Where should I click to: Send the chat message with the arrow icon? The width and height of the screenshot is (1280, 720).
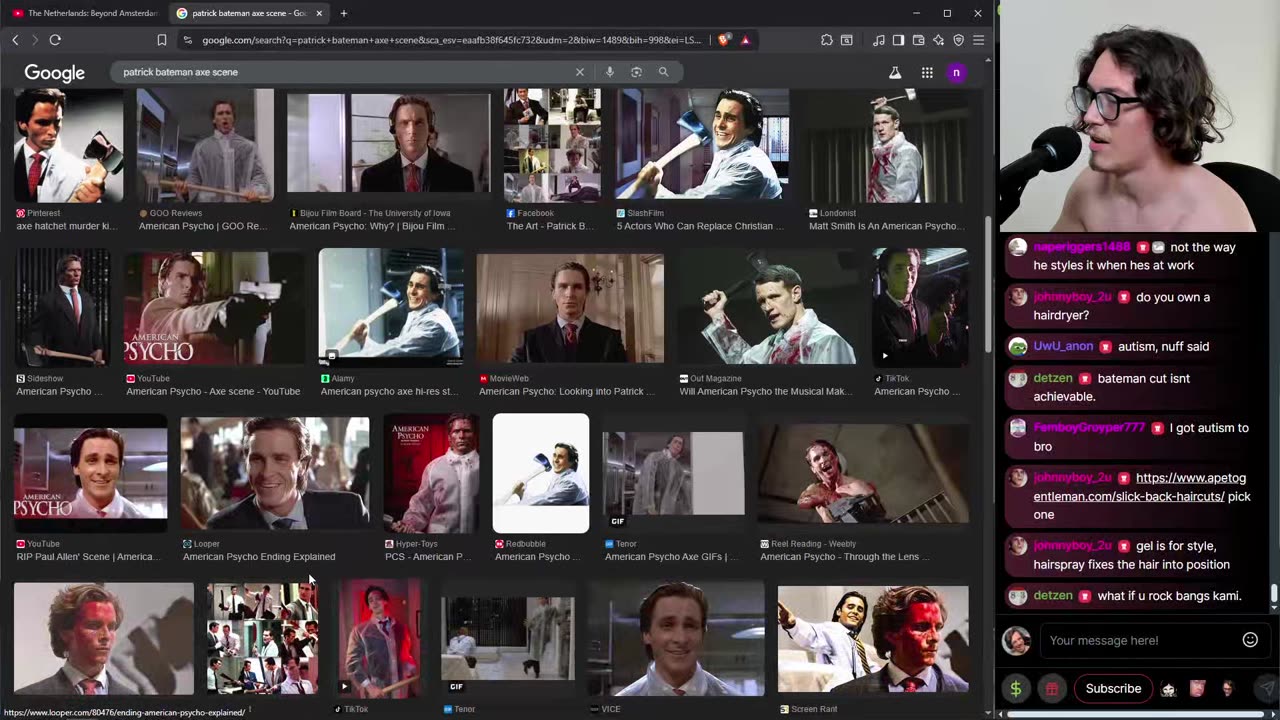pyautogui.click(x=1266, y=689)
